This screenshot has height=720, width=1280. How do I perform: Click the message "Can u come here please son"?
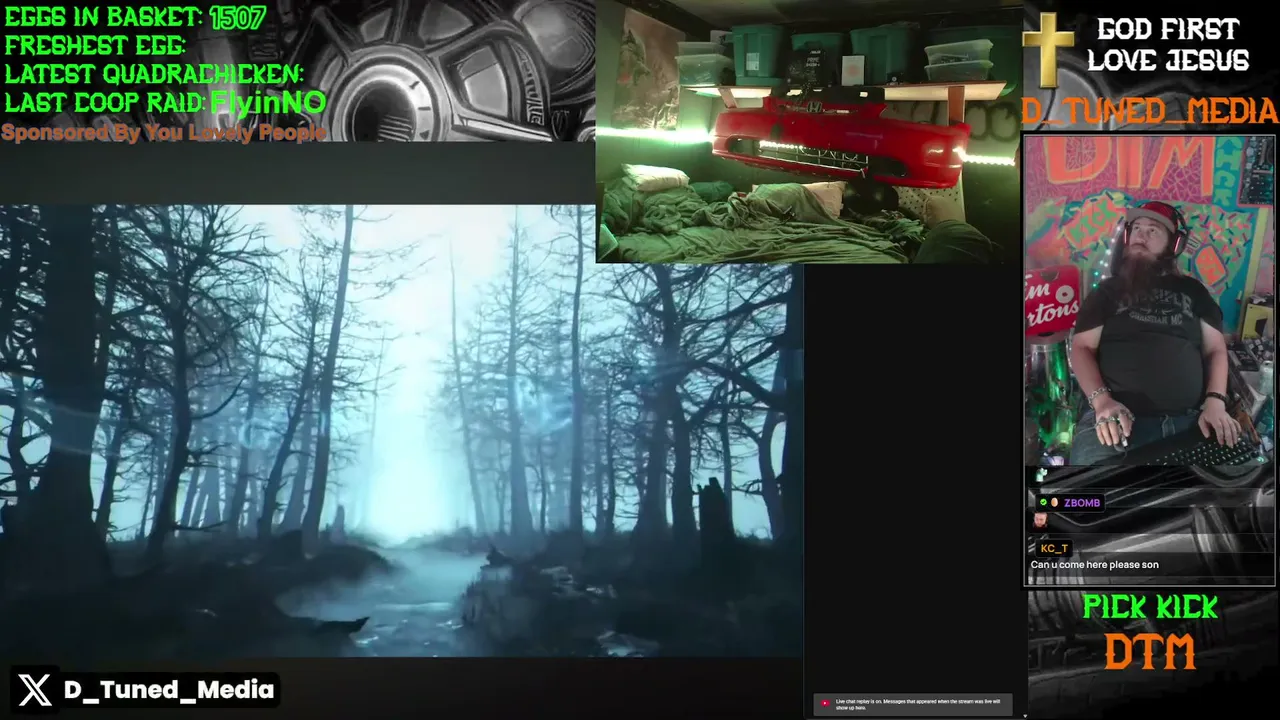click(1094, 565)
